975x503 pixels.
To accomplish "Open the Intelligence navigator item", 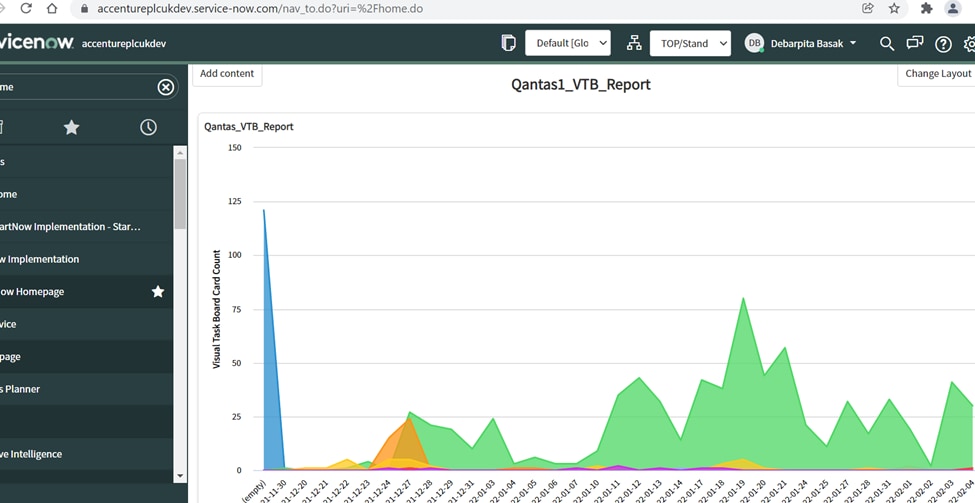I will 86,454.
